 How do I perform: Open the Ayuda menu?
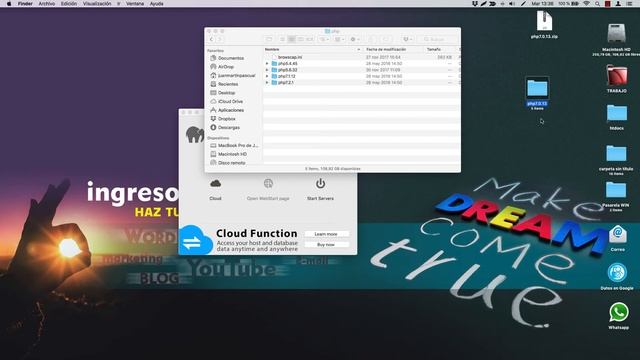tap(156, 4)
